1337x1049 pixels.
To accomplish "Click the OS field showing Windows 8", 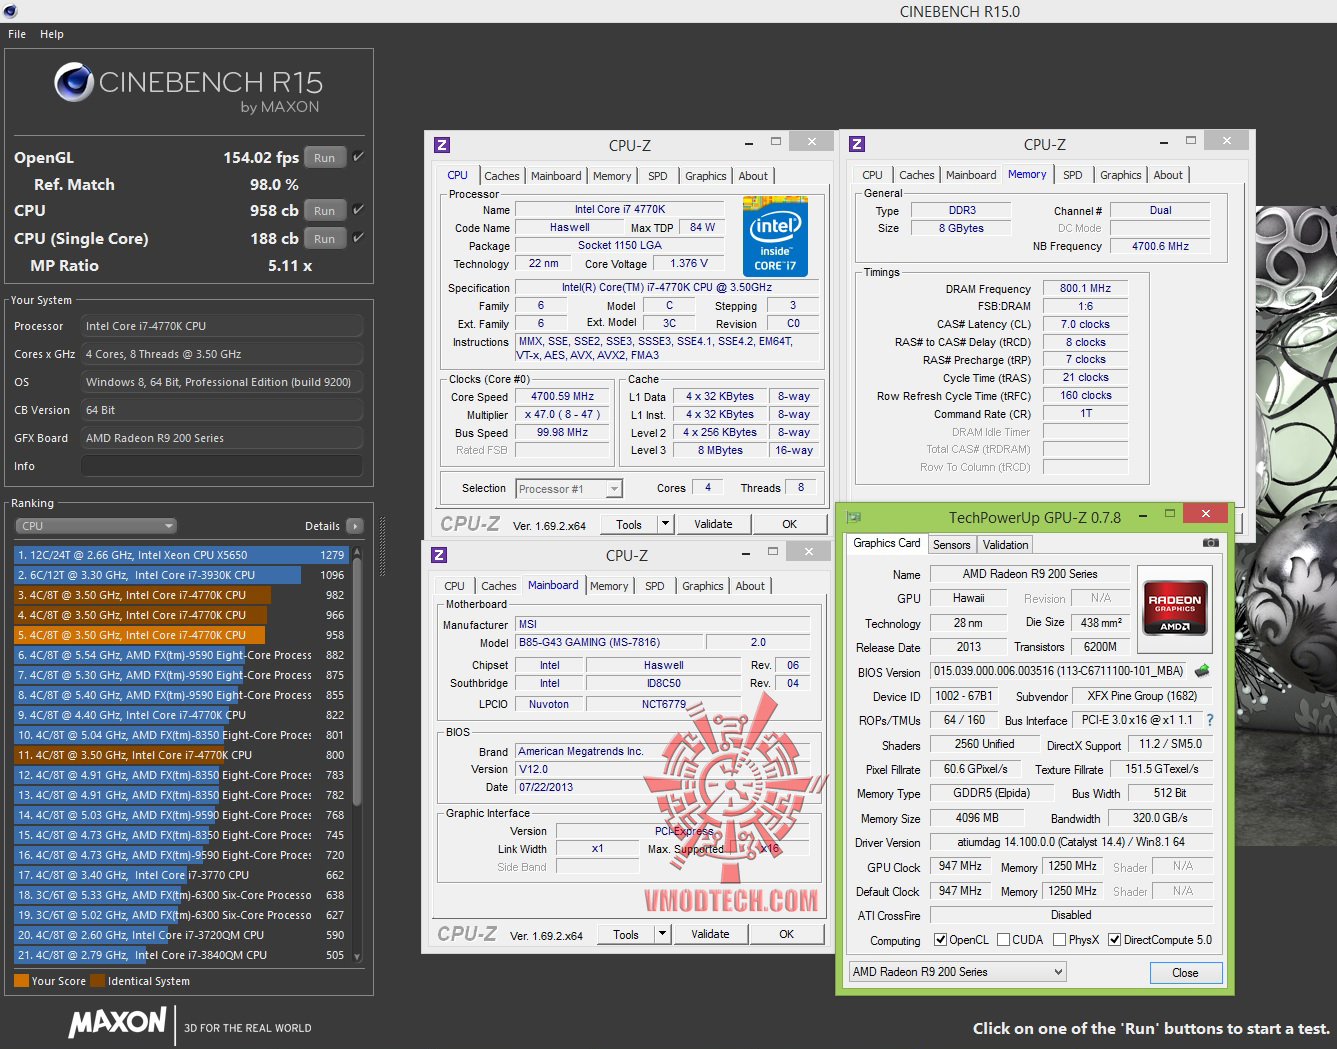I will pos(222,382).
